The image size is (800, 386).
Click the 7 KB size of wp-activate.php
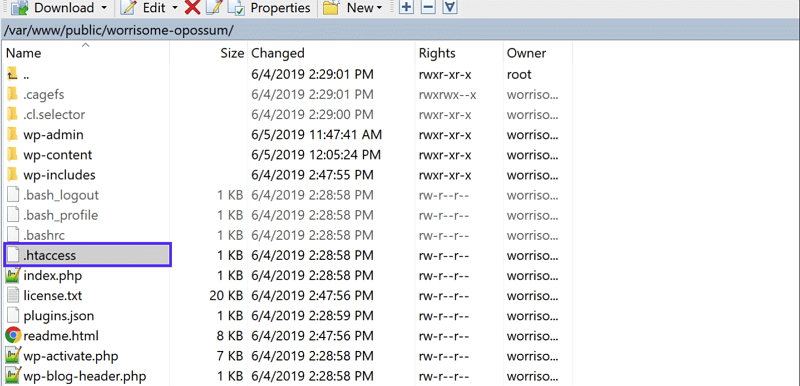coord(230,356)
